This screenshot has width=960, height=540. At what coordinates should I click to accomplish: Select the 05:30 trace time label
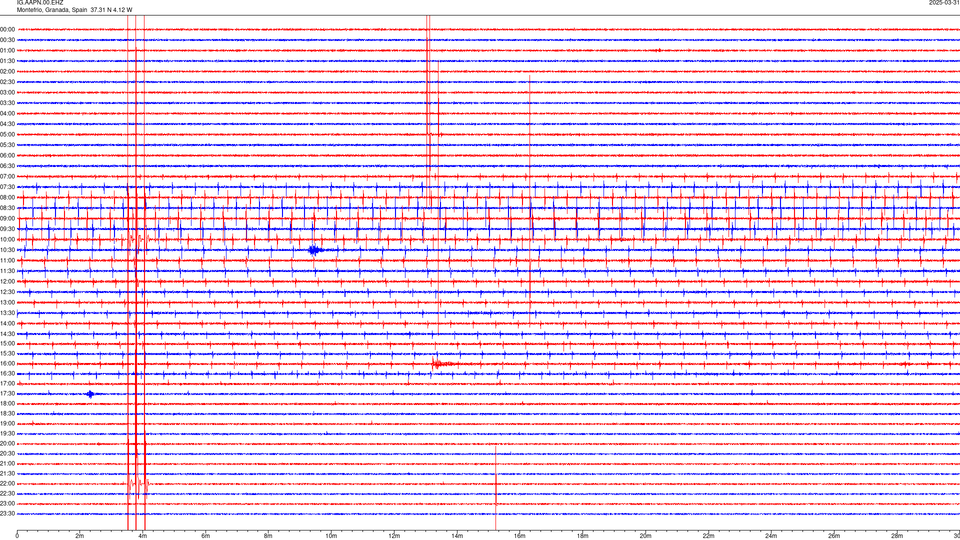[8, 145]
